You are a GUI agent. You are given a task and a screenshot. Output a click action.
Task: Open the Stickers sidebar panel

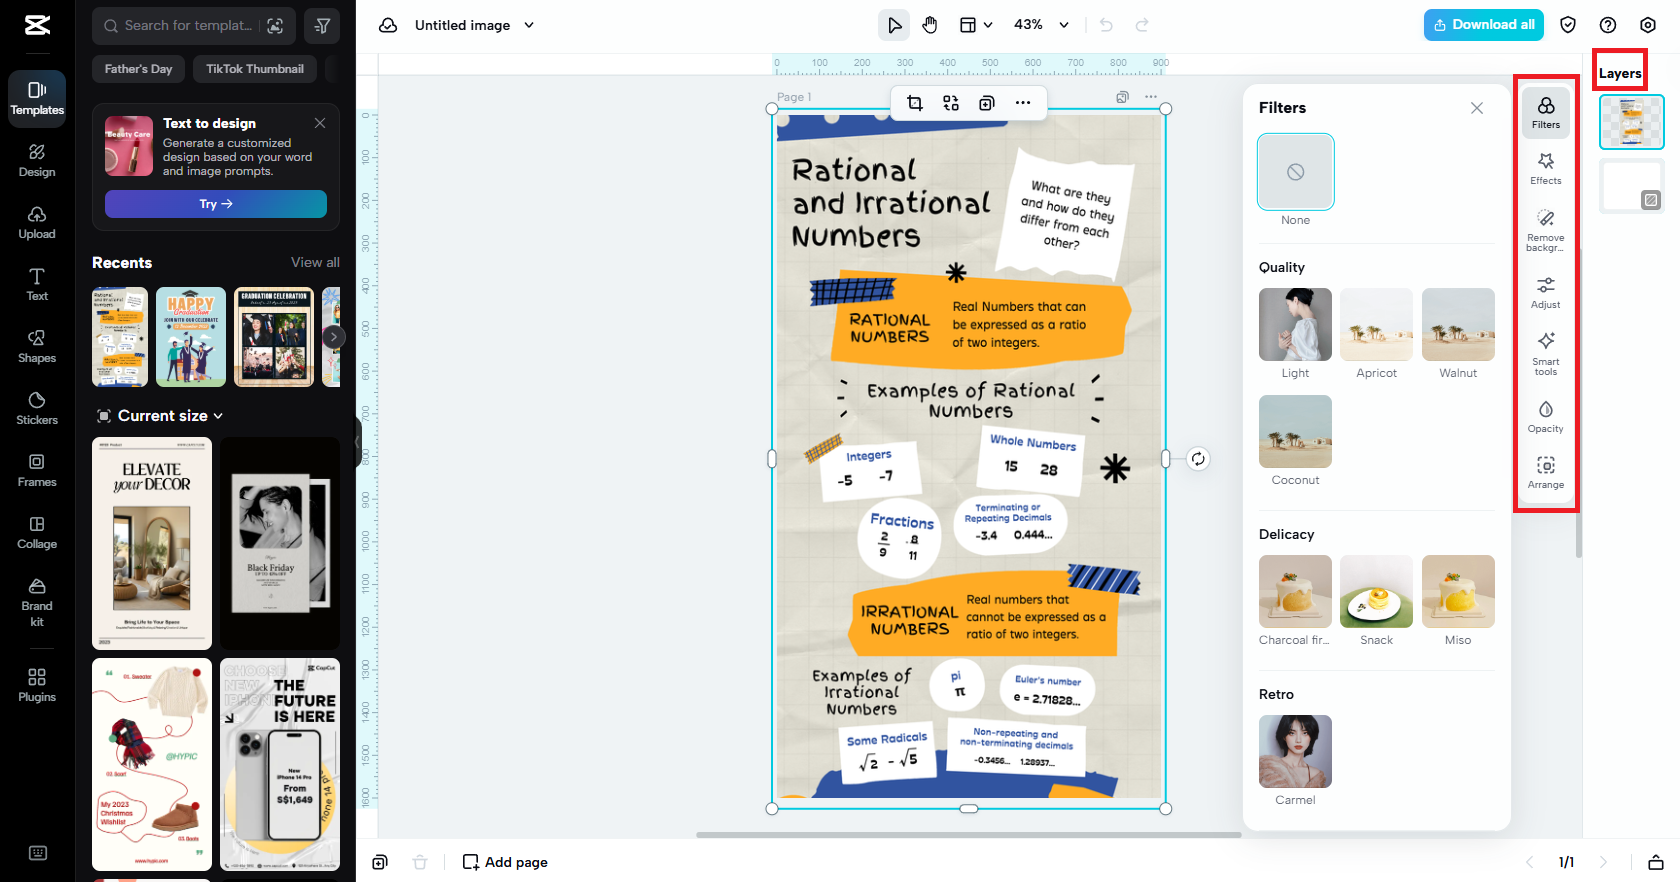pyautogui.click(x=37, y=408)
